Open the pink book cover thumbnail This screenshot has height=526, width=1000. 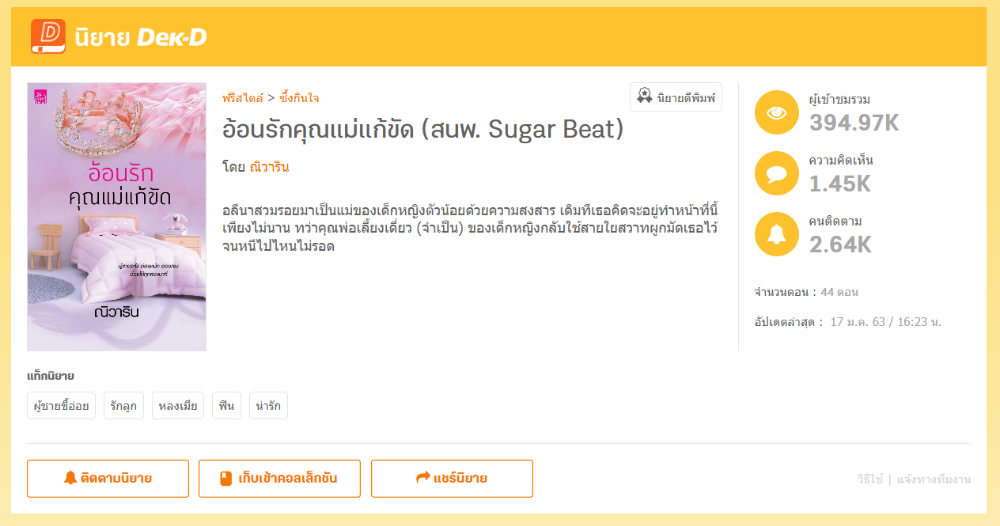coord(117,216)
